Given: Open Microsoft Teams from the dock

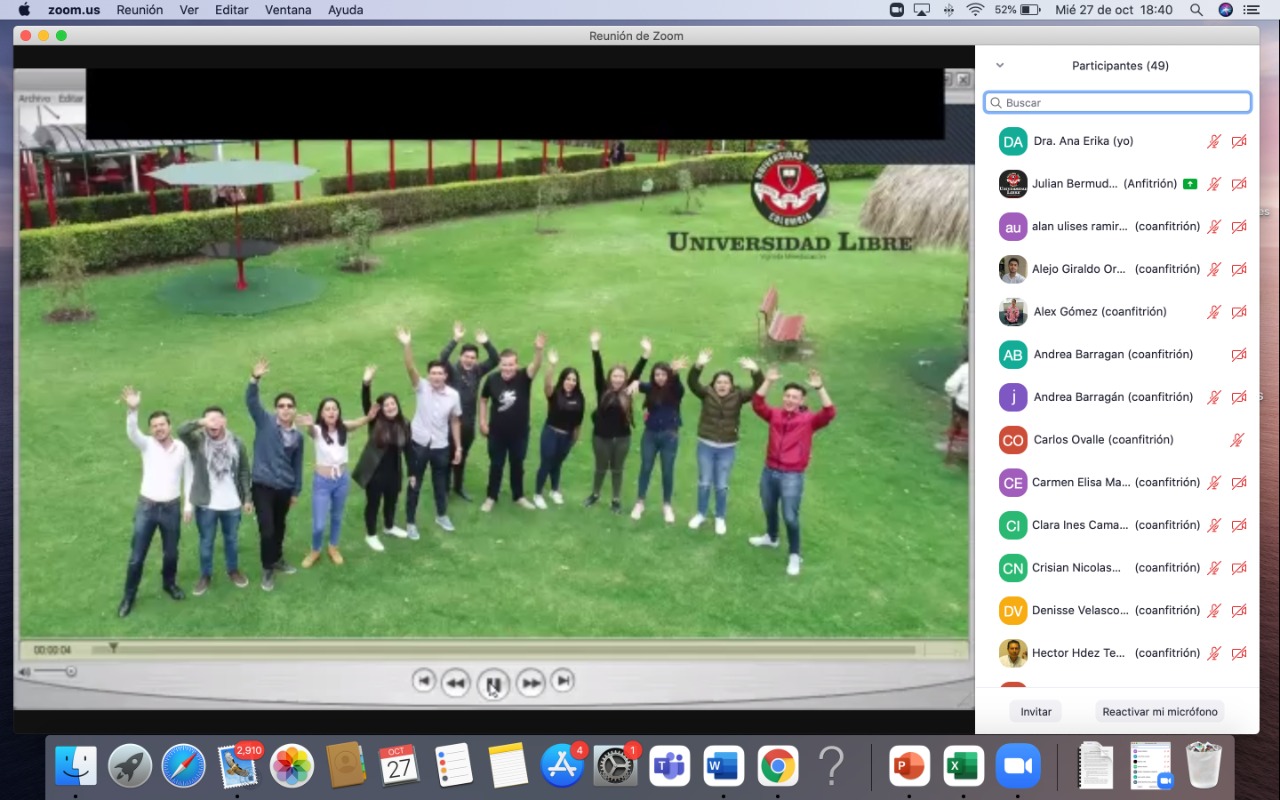Looking at the screenshot, I should (670, 767).
